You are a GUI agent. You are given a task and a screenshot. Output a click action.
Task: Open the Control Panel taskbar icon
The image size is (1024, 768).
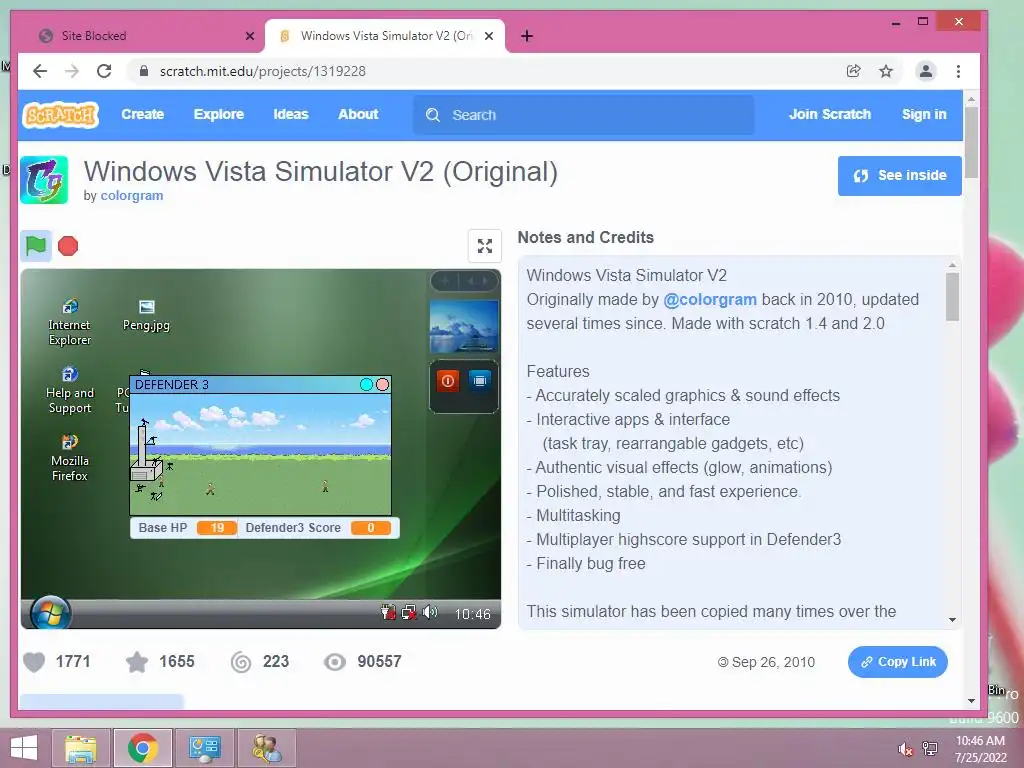[x=204, y=748]
